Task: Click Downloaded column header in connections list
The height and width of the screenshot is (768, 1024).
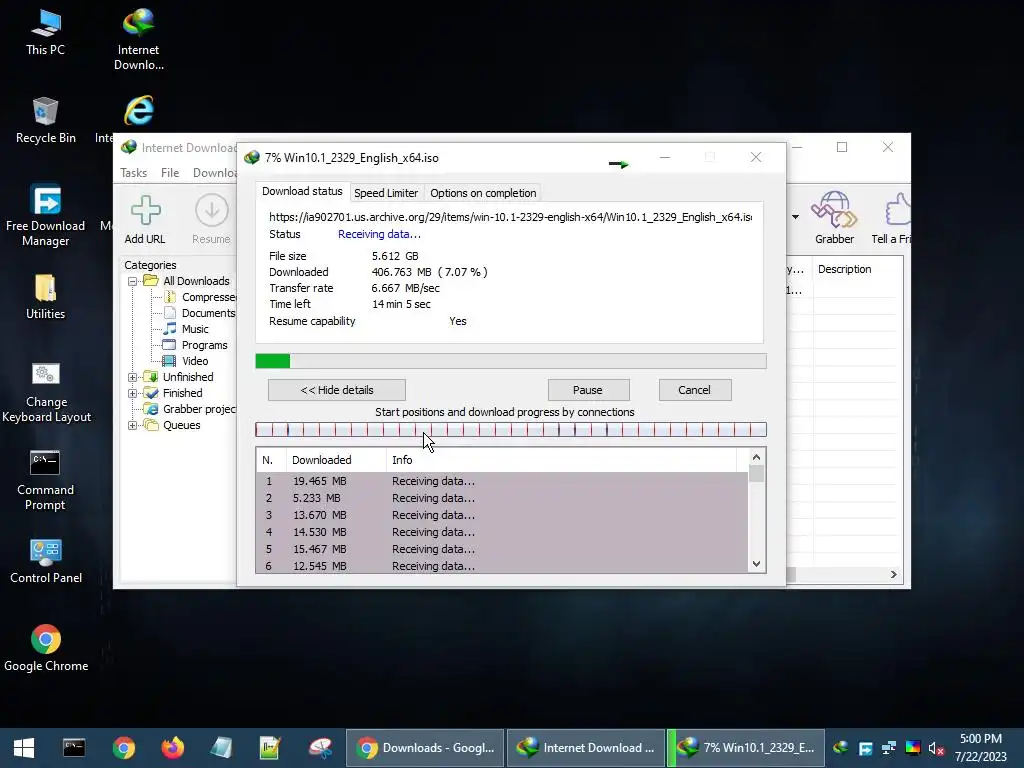Action: (x=336, y=460)
